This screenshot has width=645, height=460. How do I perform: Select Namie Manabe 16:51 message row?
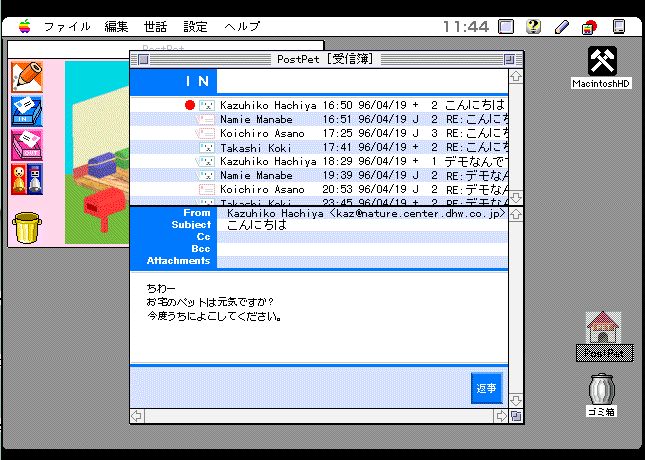coord(319,119)
